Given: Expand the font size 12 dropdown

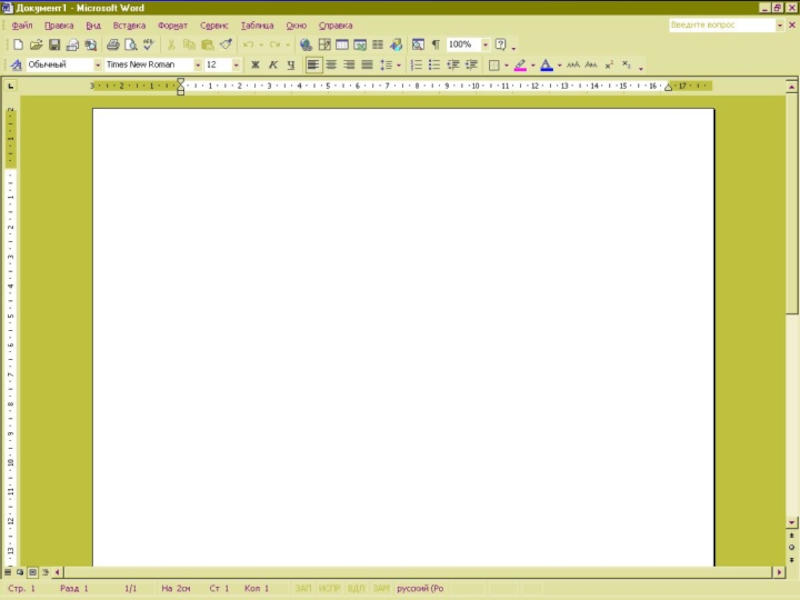Looking at the screenshot, I should point(236,65).
